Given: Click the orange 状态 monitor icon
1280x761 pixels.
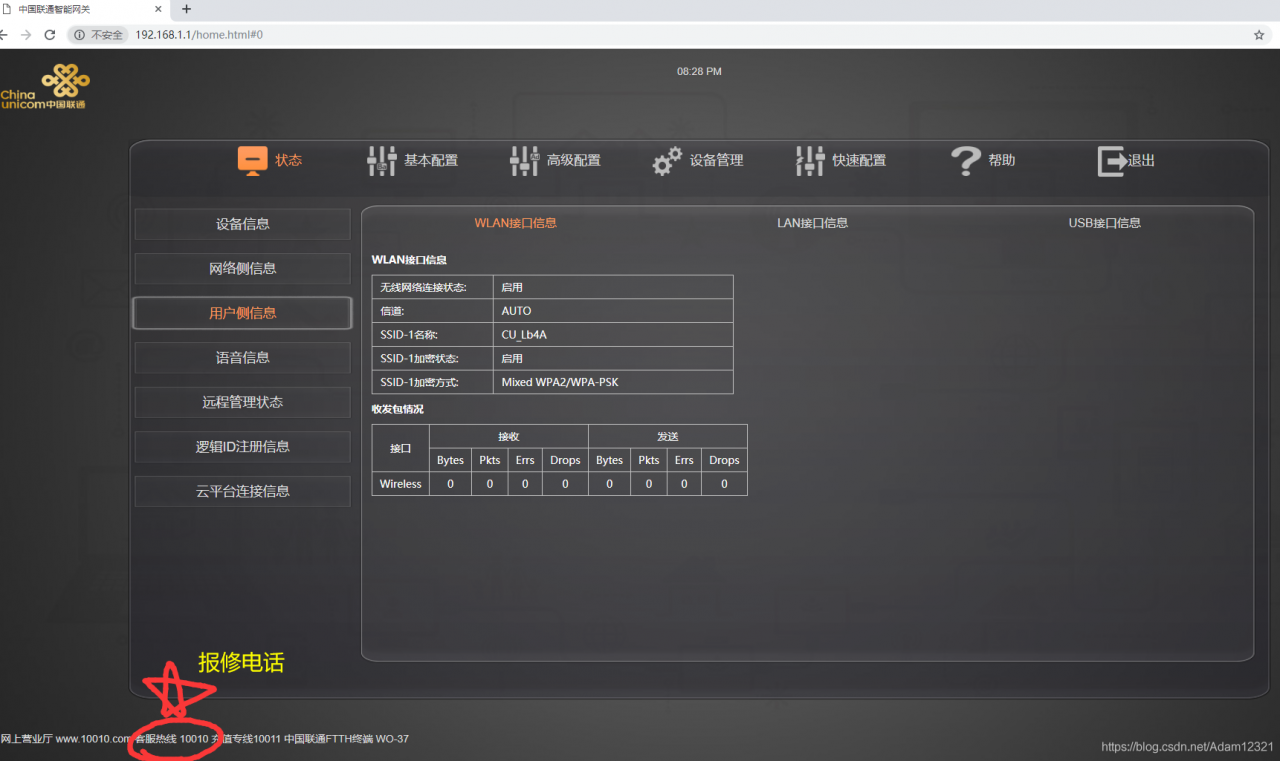Looking at the screenshot, I should coord(252,160).
